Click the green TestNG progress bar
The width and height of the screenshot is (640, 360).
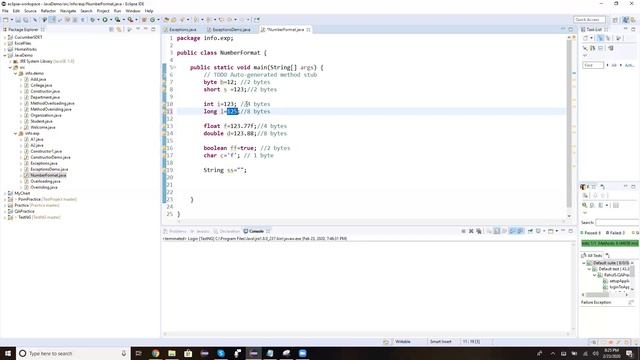610,243
